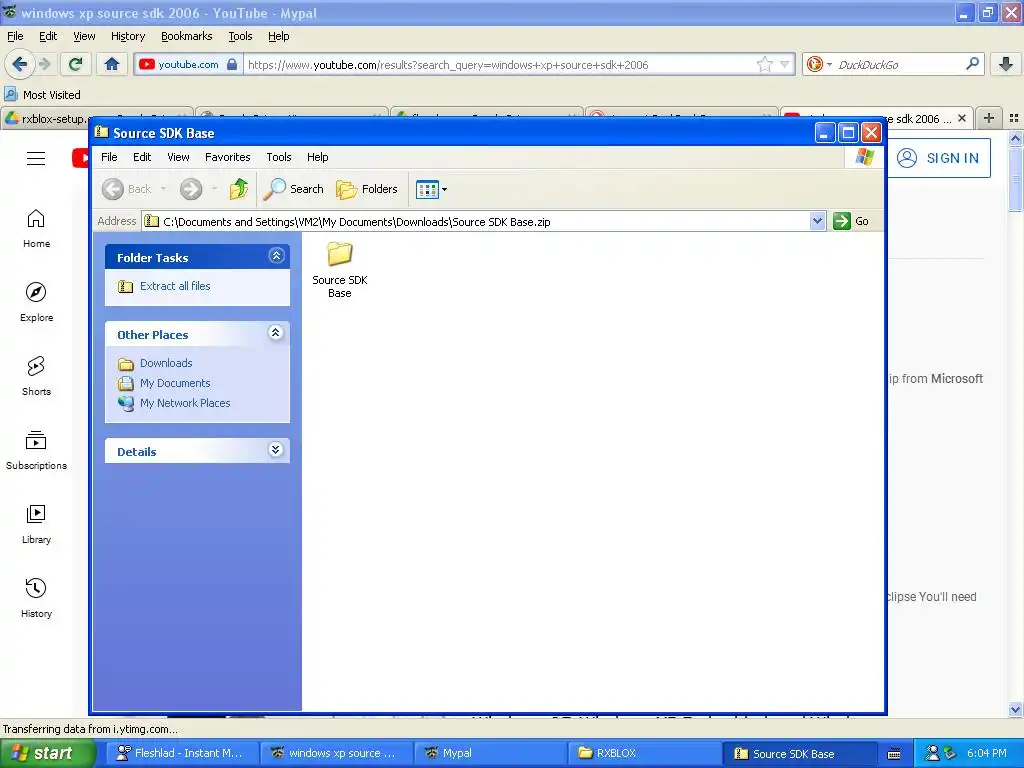Open the Explorer Edit menu
The width and height of the screenshot is (1024, 768).
pos(142,157)
